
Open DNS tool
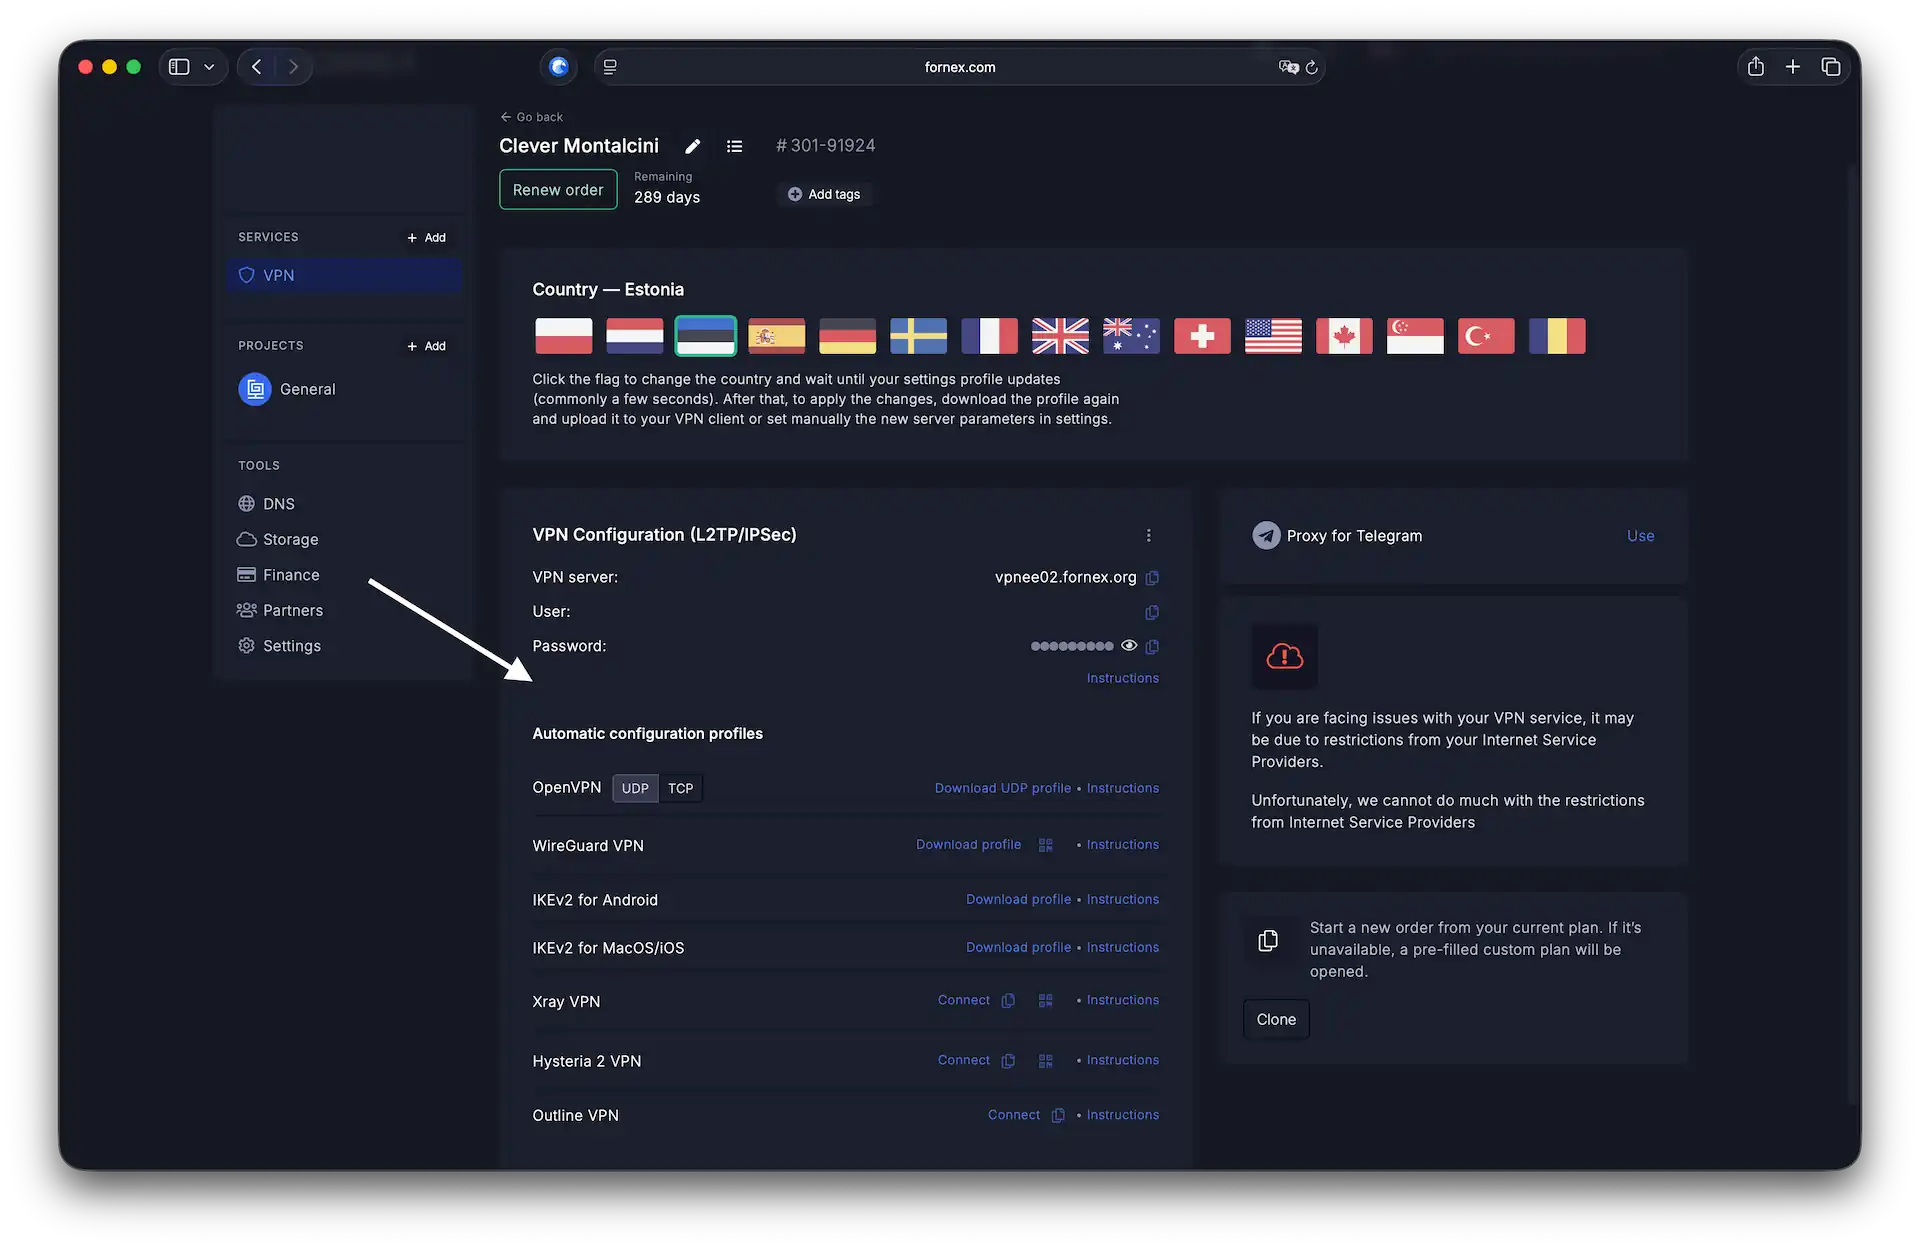pyautogui.click(x=266, y=504)
